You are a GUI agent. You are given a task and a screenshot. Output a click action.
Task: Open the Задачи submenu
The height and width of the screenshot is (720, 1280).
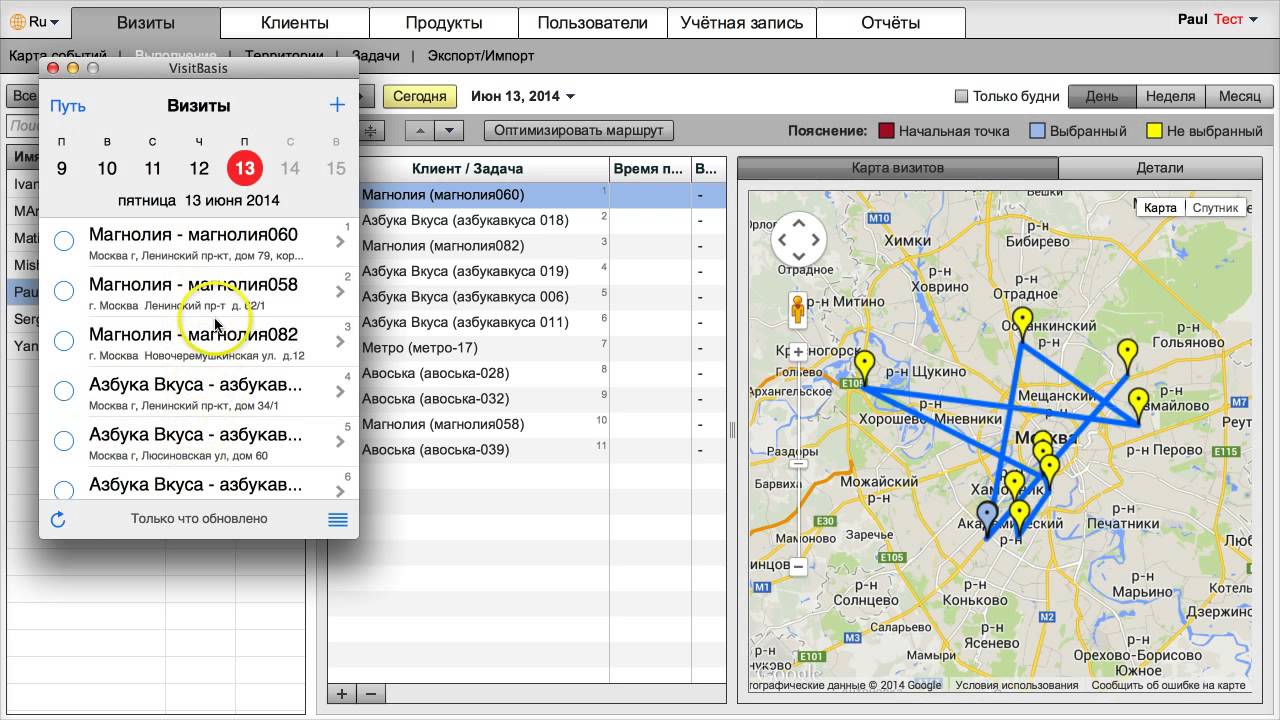point(378,56)
